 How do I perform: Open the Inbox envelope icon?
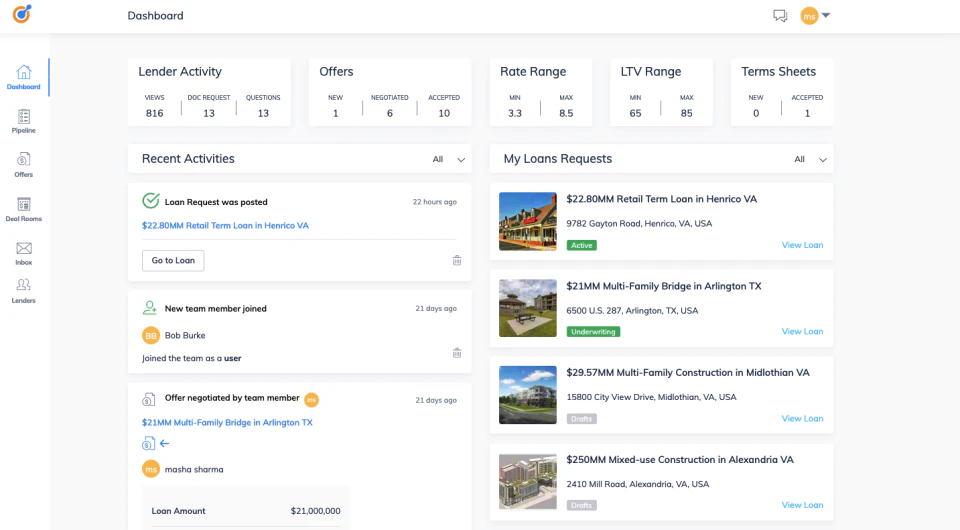tap(24, 249)
